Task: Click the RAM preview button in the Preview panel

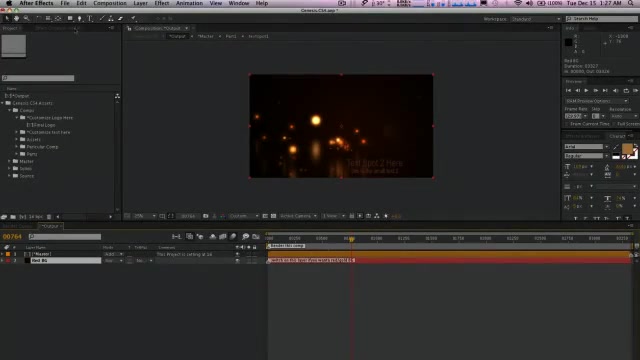Action: 636,91
